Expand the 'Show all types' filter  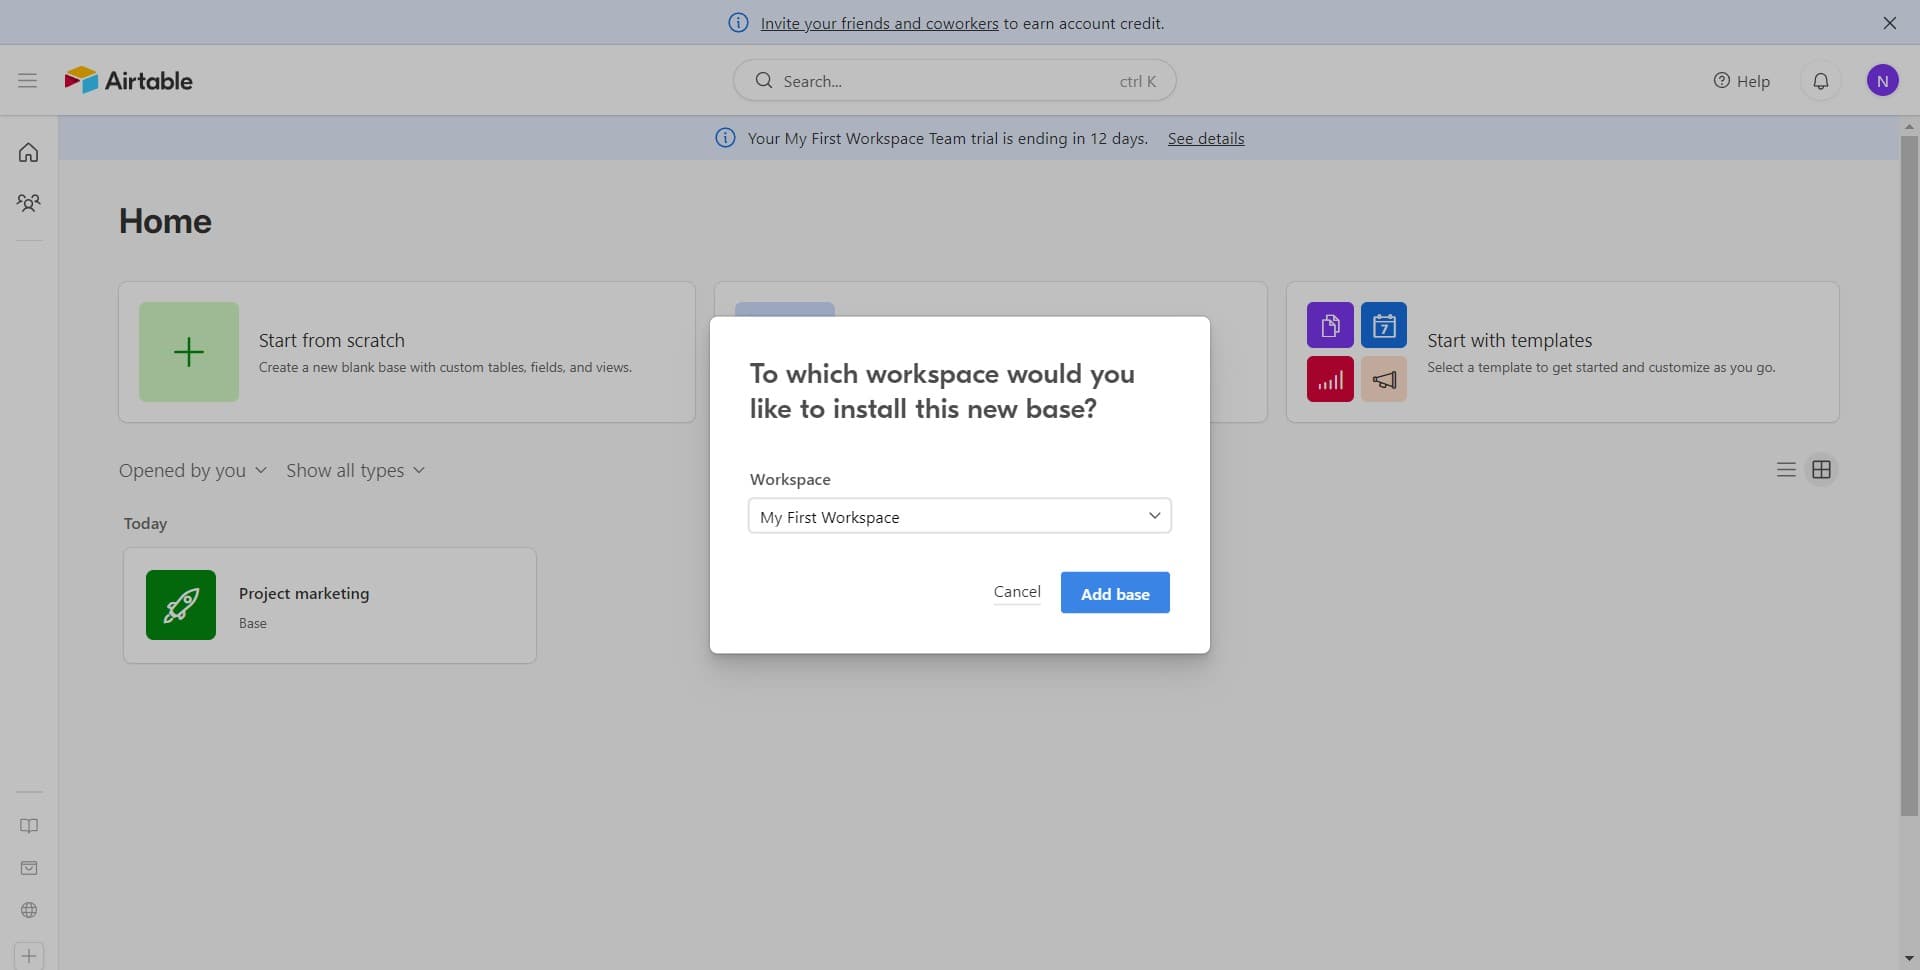click(x=355, y=471)
